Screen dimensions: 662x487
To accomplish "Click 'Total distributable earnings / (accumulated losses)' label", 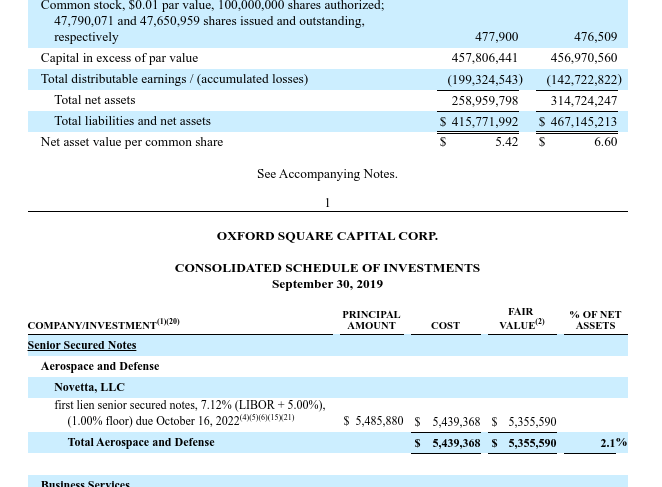I will tap(174, 79).
